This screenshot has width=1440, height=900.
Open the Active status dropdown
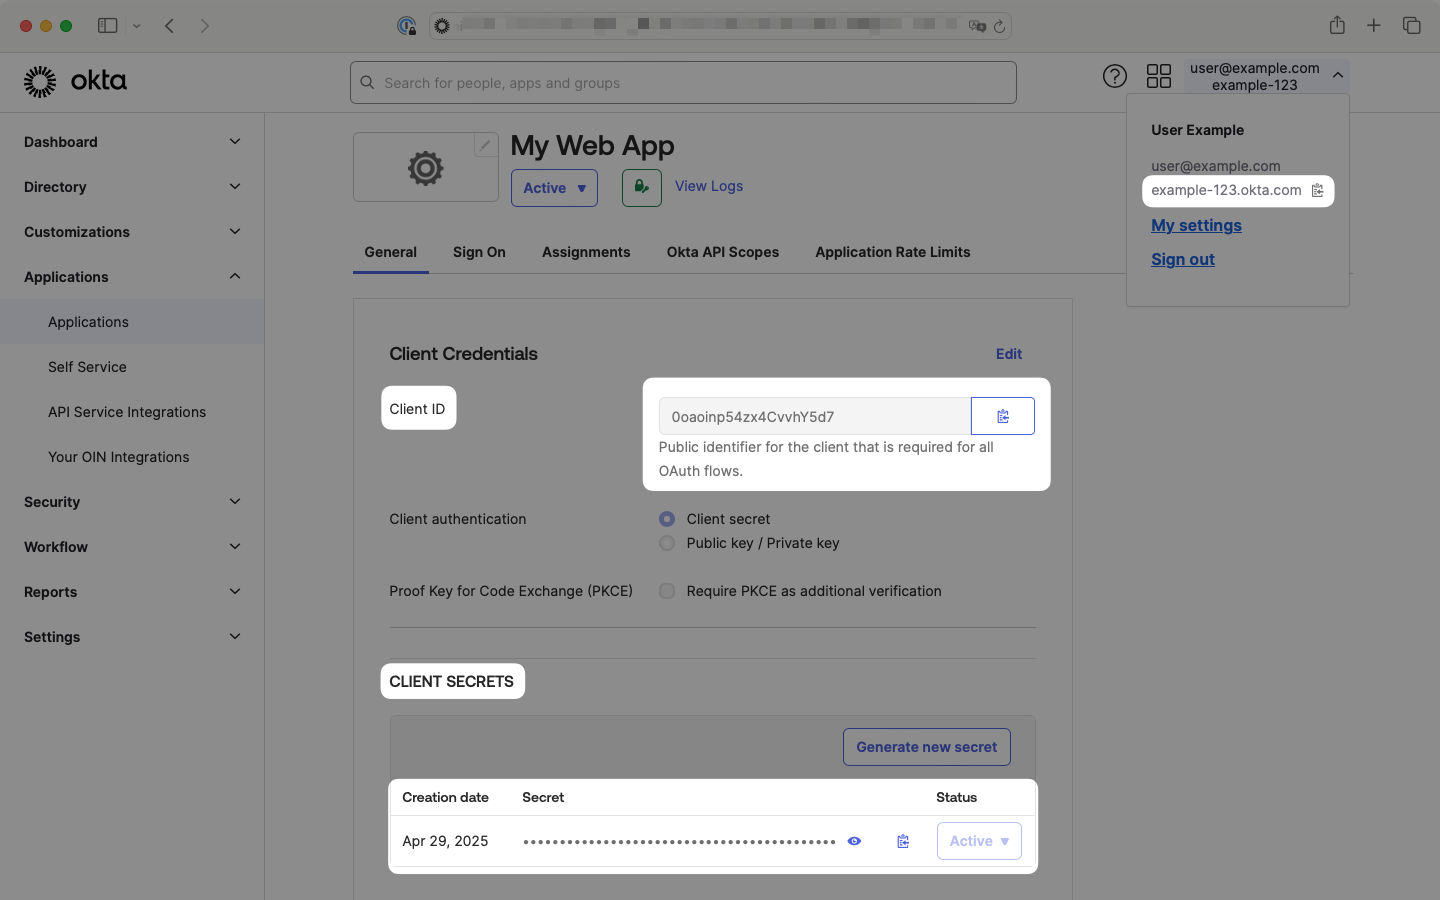point(554,187)
